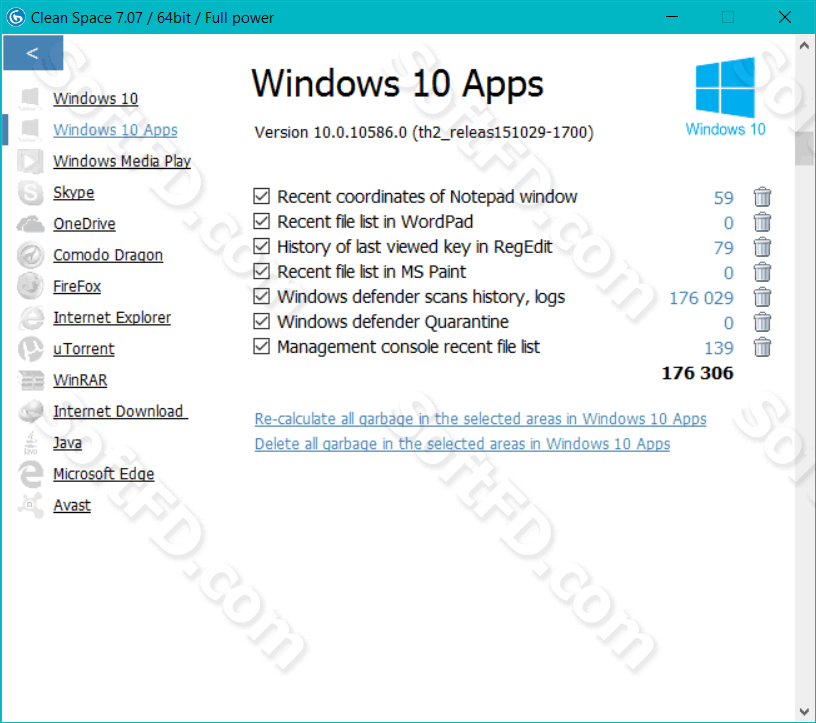
Task: Open the Windows 10 section
Action: click(x=95, y=99)
